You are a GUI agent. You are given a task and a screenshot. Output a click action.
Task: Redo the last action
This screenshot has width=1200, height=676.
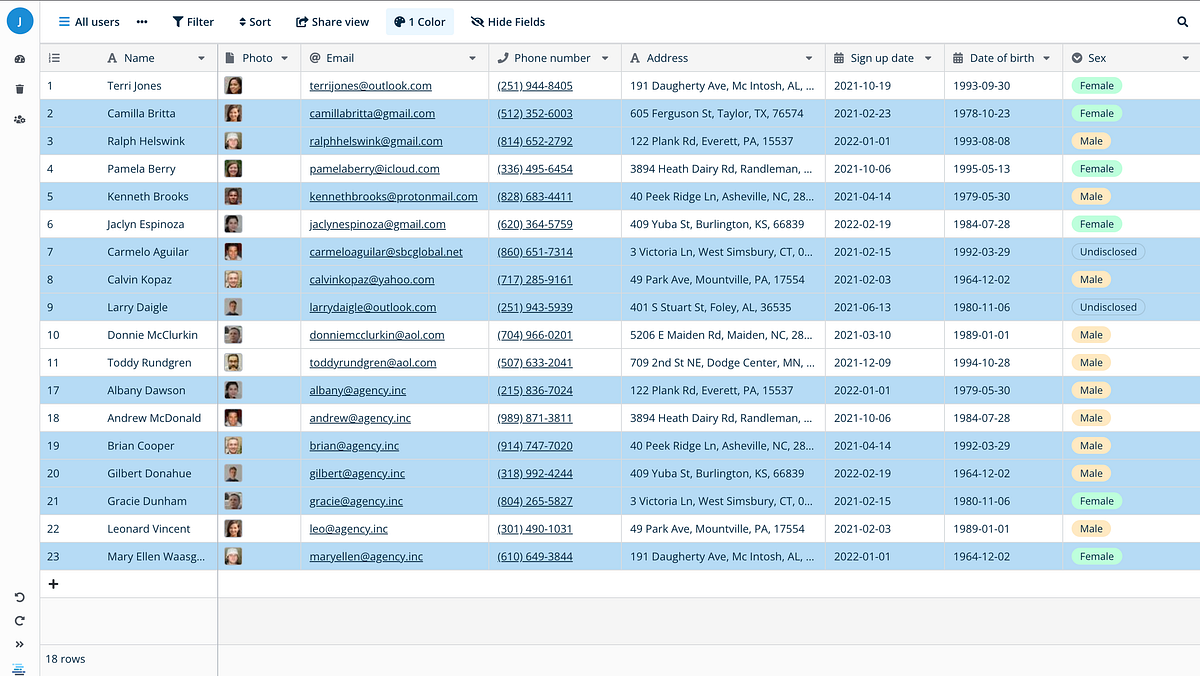point(18,620)
